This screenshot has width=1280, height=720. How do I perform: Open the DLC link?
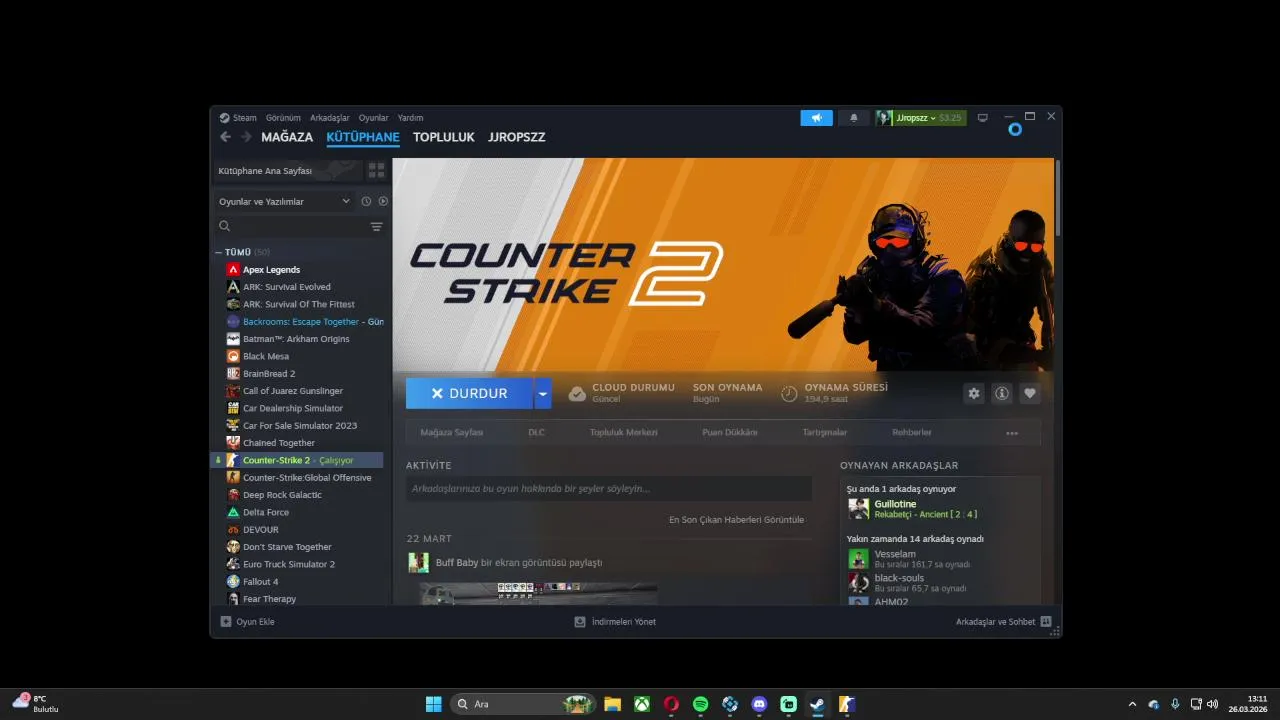point(536,433)
